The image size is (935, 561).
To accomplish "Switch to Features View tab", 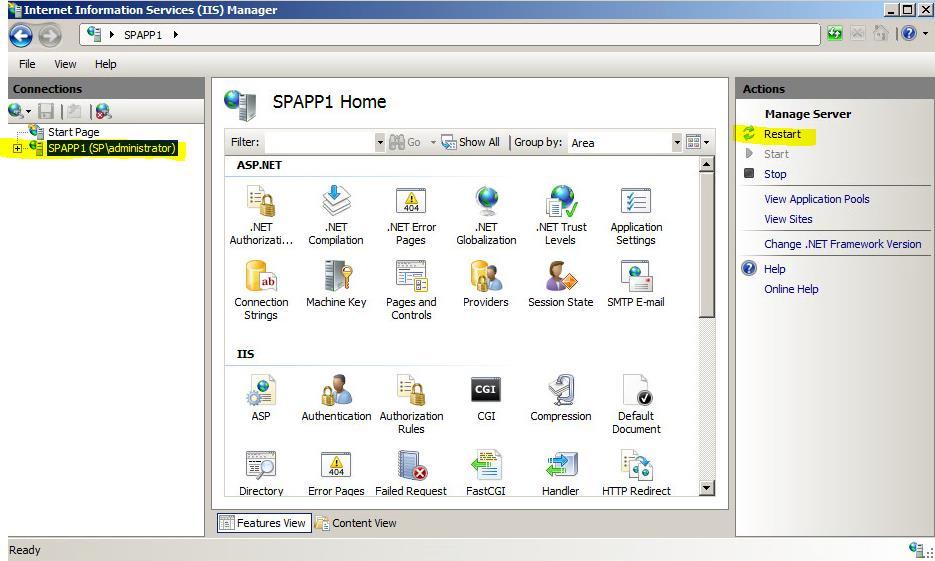I will tap(264, 523).
